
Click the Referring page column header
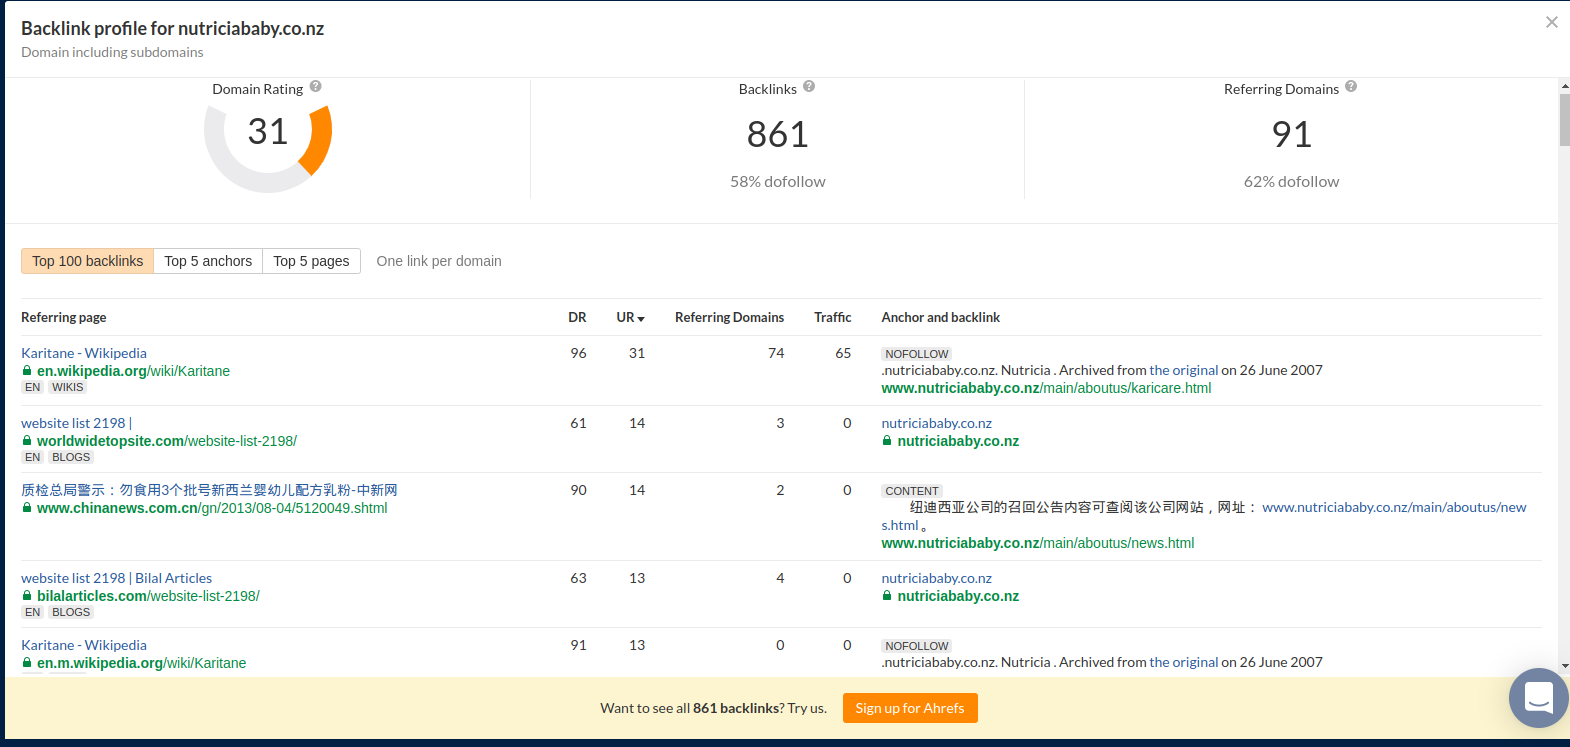(64, 317)
